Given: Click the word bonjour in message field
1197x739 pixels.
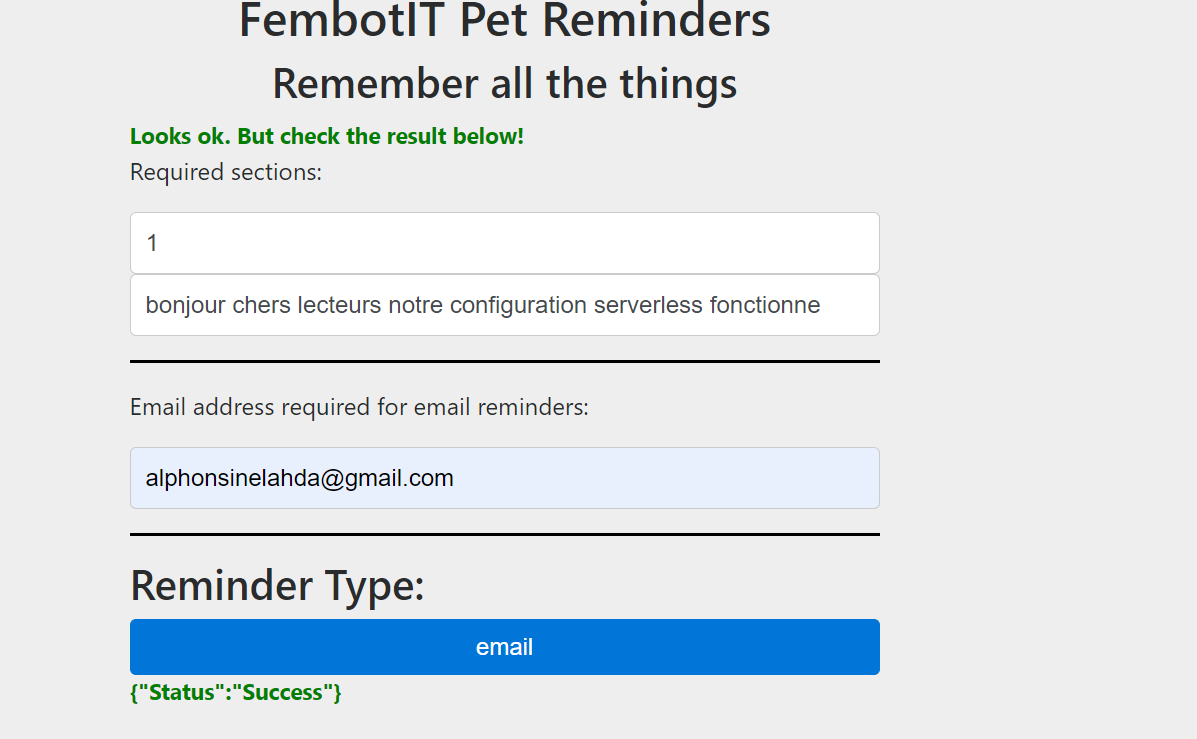Looking at the screenshot, I should [185, 305].
